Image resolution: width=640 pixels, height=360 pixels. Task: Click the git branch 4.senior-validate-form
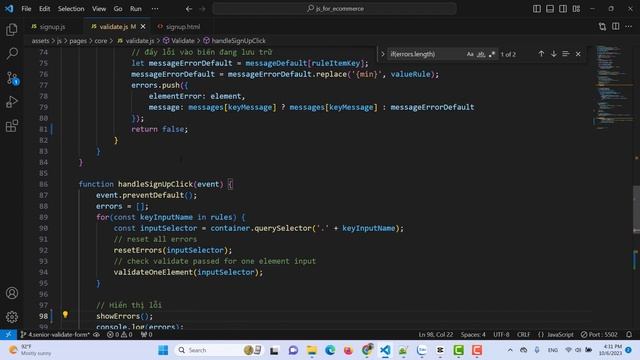55,334
